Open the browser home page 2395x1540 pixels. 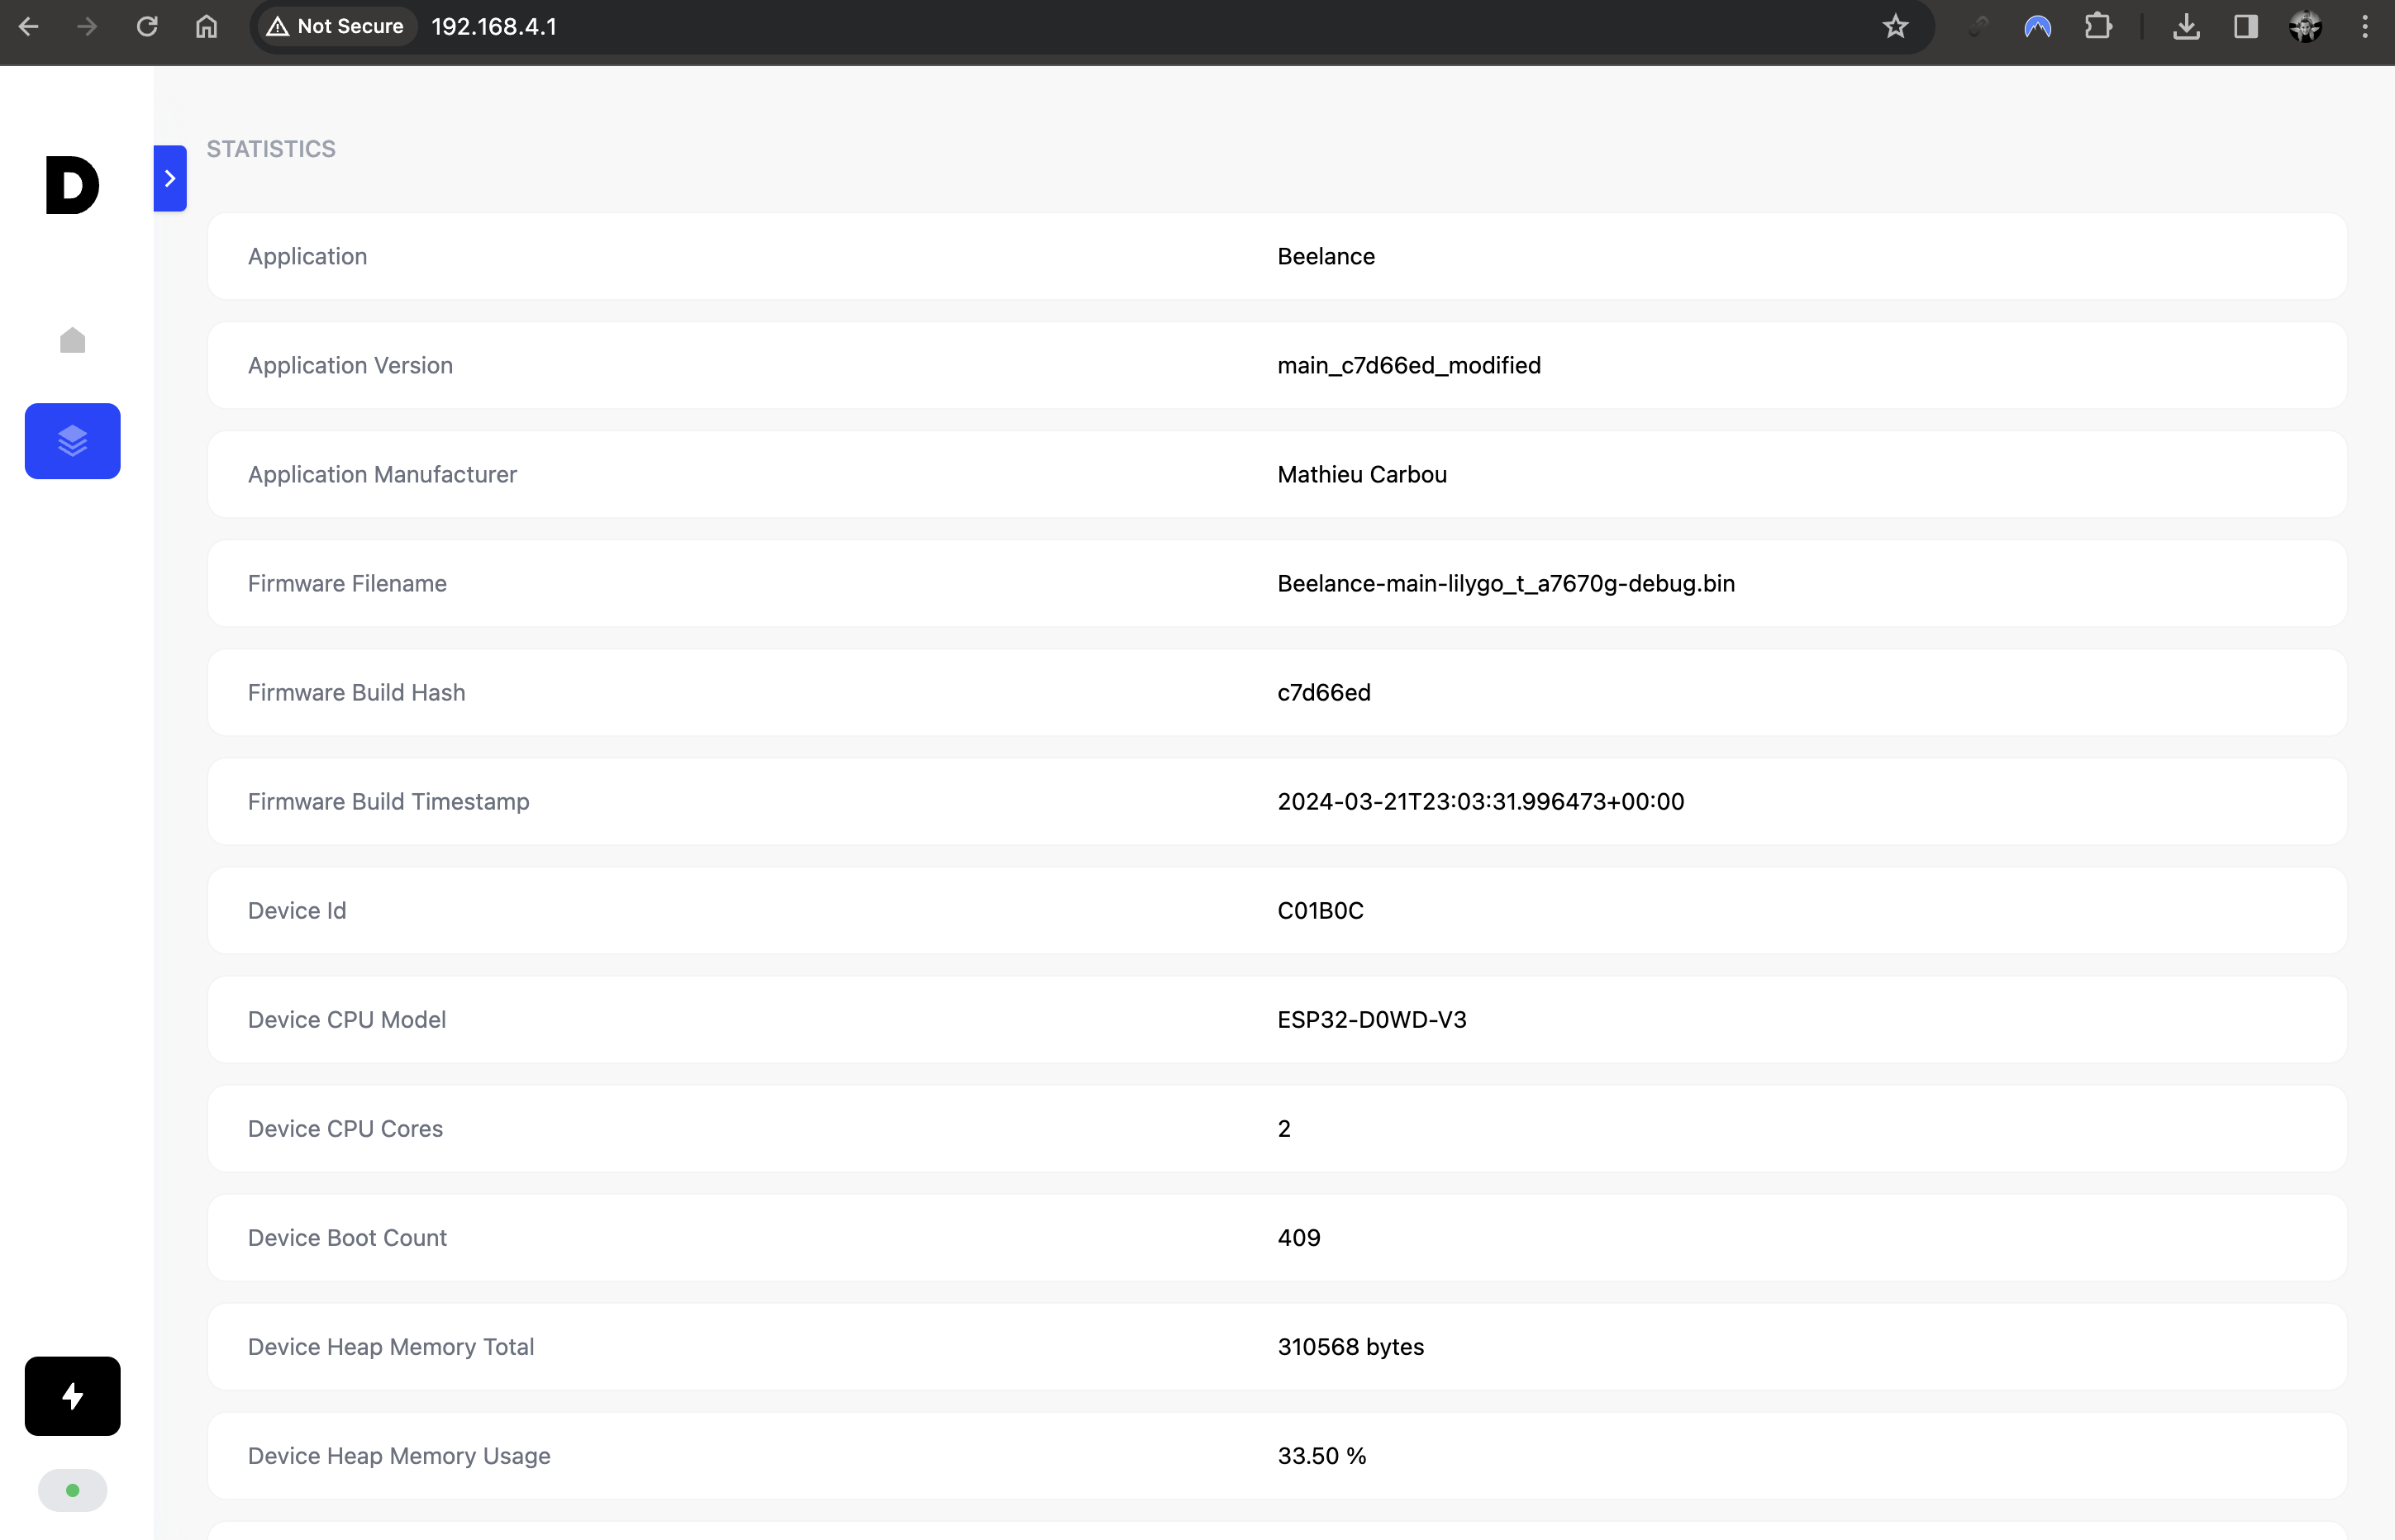tap(206, 27)
